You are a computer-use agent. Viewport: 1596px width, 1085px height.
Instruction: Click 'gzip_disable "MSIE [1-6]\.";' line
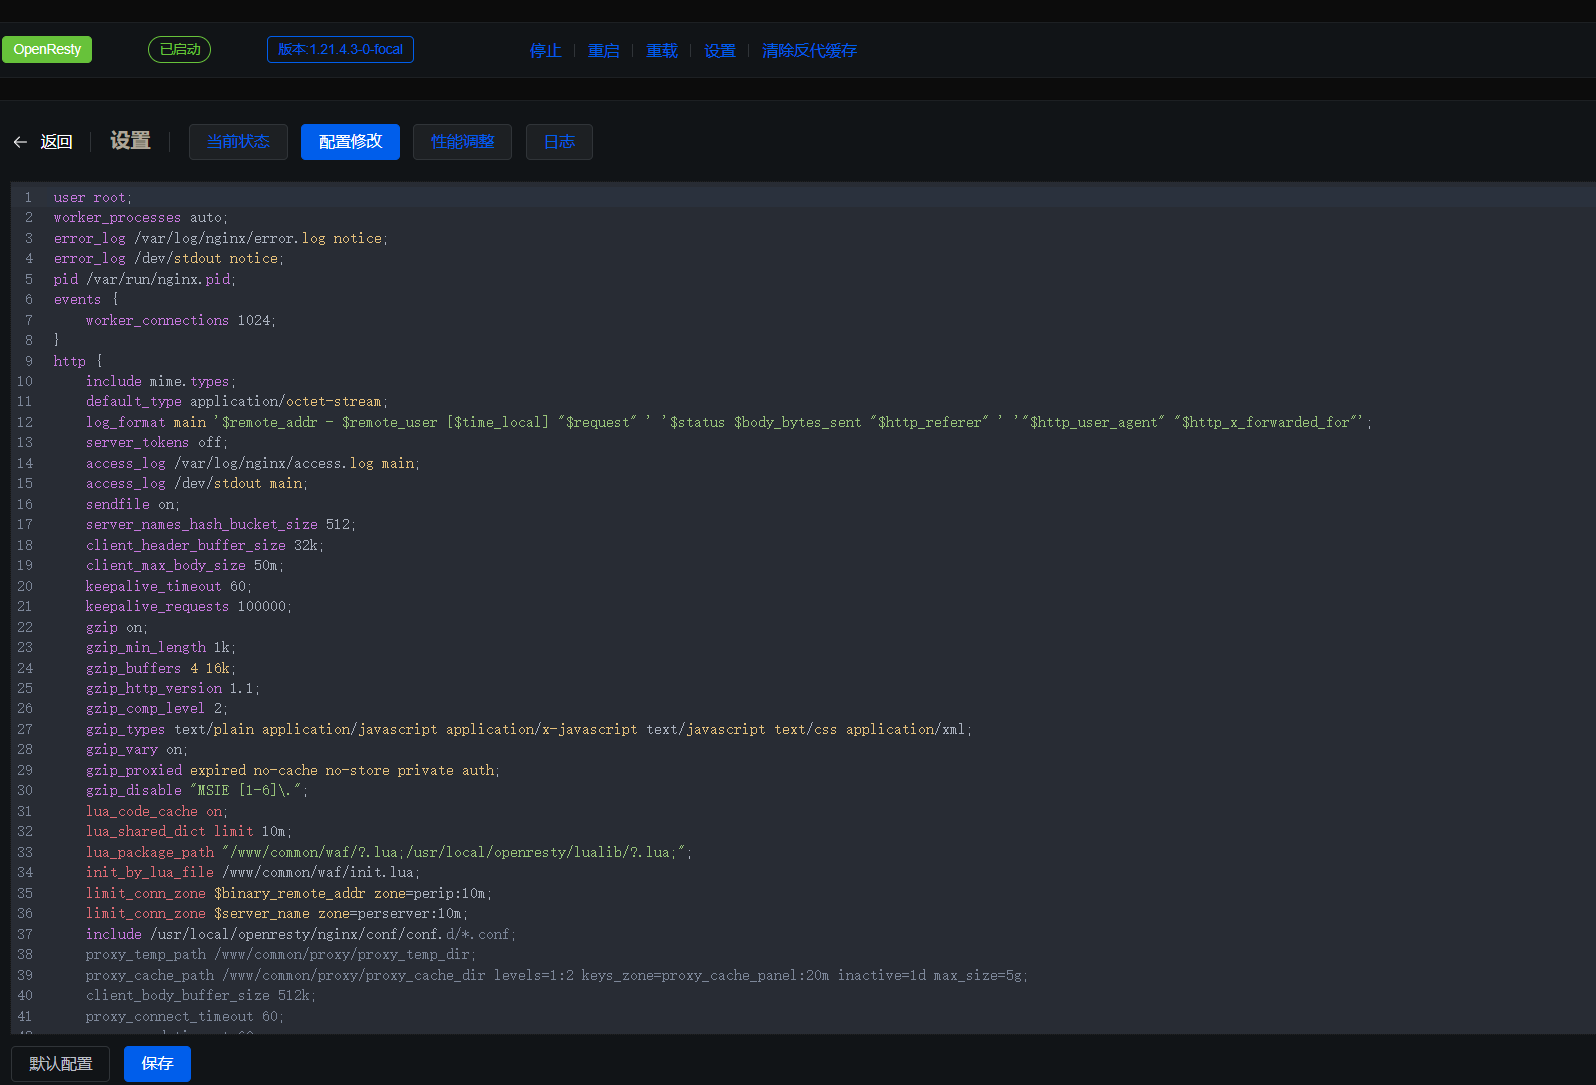(x=197, y=790)
